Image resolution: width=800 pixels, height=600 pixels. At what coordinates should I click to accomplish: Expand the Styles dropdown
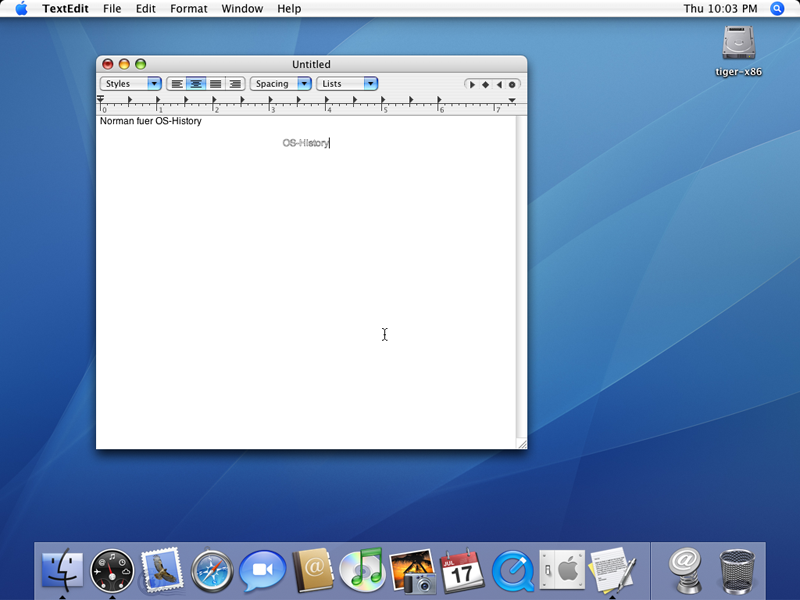tap(131, 84)
